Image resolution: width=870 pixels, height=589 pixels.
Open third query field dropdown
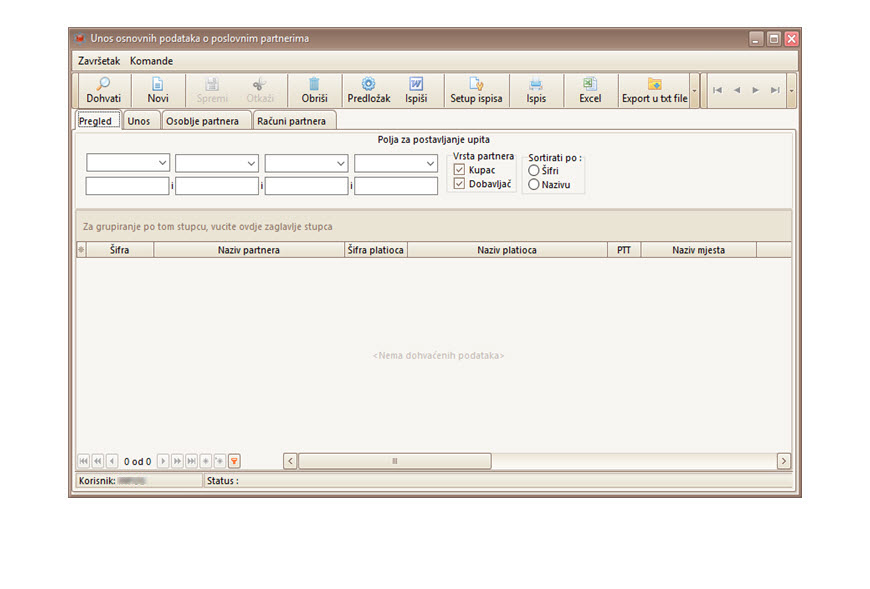pyautogui.click(x=341, y=163)
